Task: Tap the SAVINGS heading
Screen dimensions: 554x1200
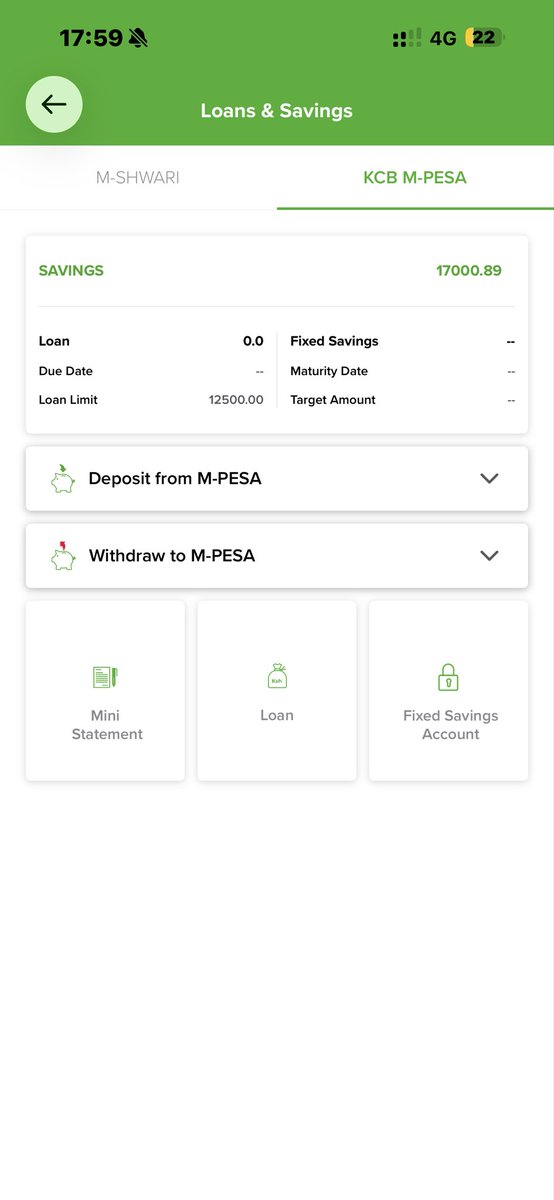Action: (x=71, y=270)
